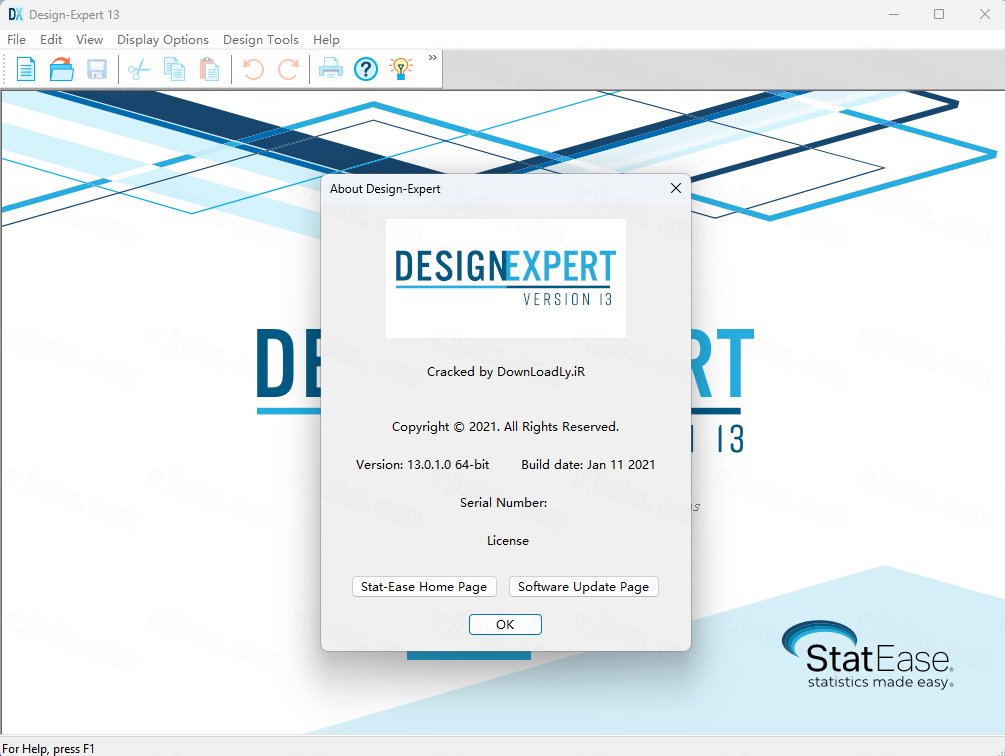Viewport: 1005px width, 756px height.
Task: Click the Software Update Page button
Action: pyautogui.click(x=583, y=587)
